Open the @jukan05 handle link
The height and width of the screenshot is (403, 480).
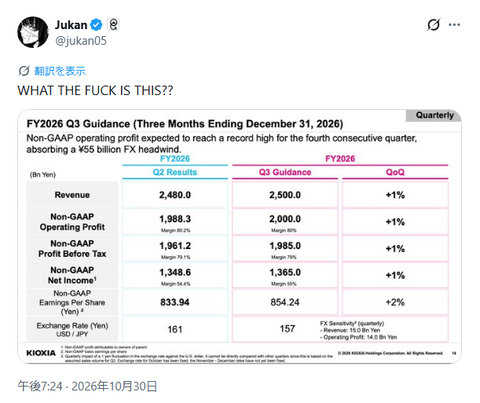tap(81, 41)
